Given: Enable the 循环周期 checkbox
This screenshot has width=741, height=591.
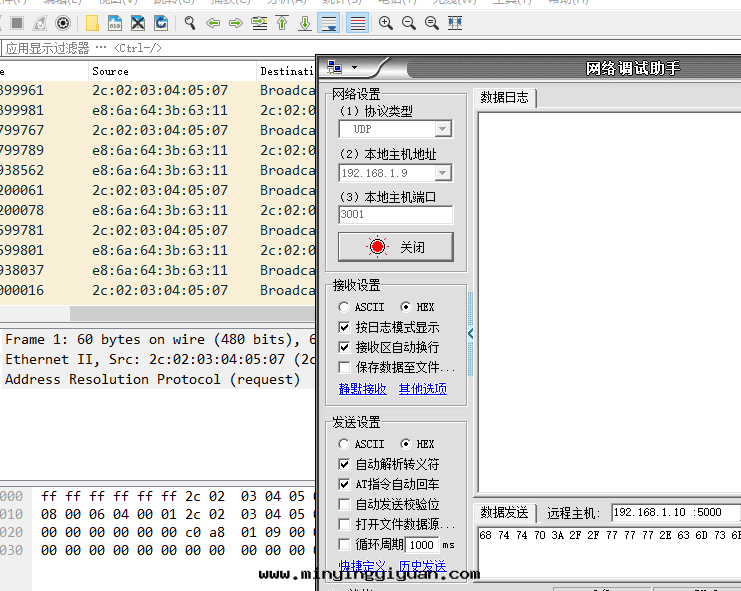Looking at the screenshot, I should [345, 544].
